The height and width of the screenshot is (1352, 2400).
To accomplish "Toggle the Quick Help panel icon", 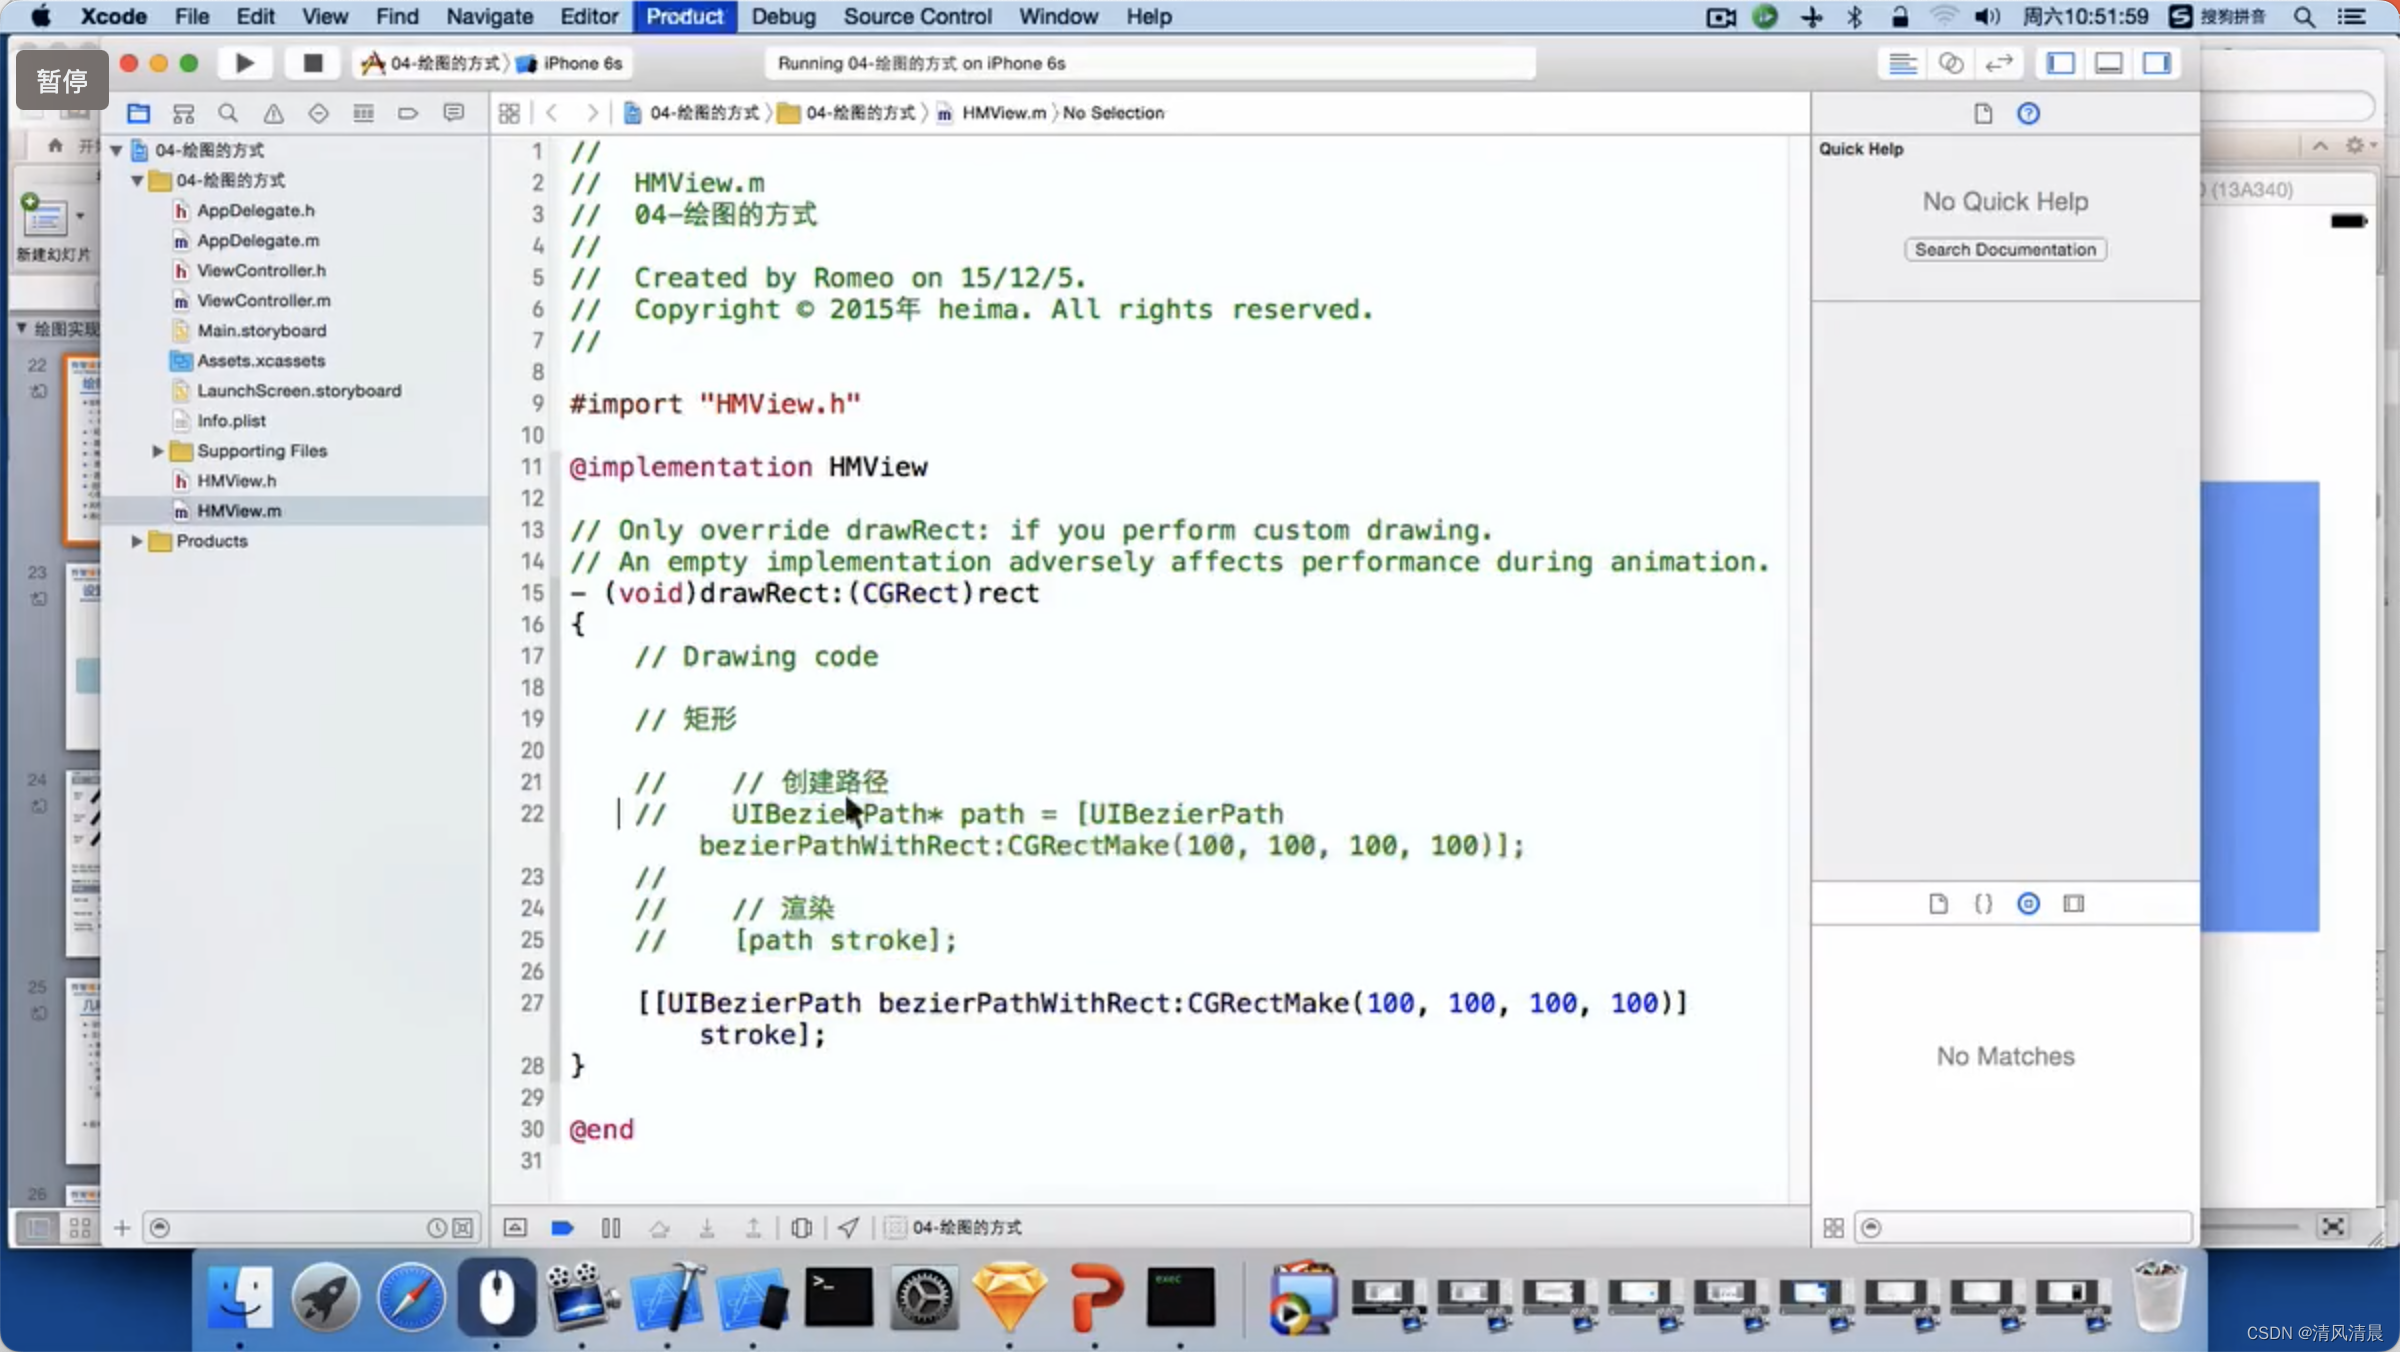I will click(2029, 112).
